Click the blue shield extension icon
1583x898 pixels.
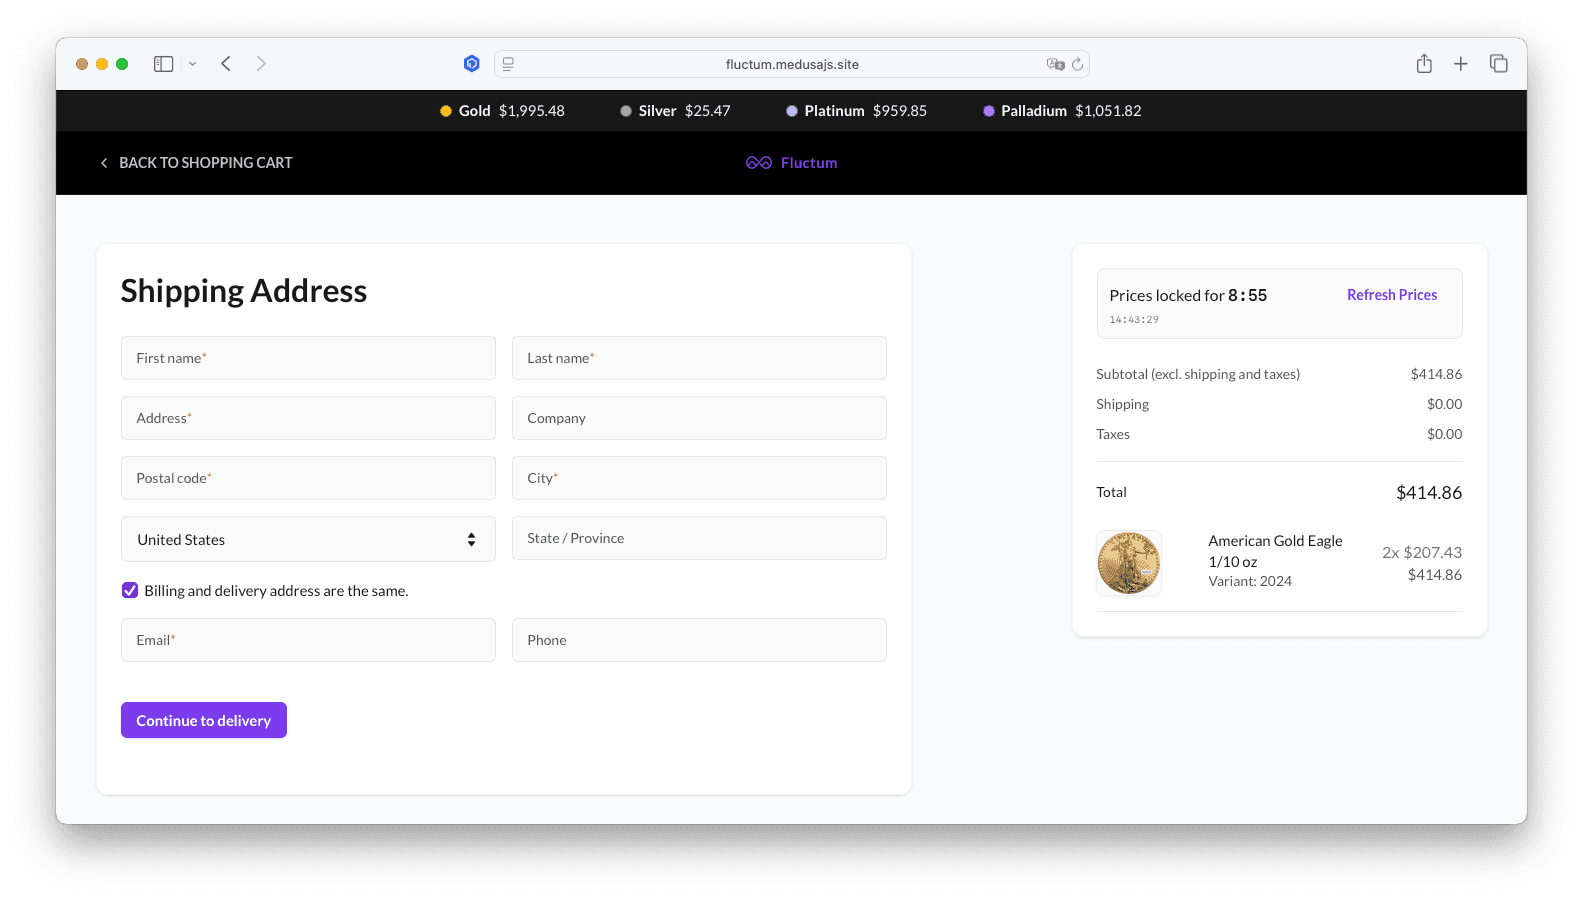(472, 64)
